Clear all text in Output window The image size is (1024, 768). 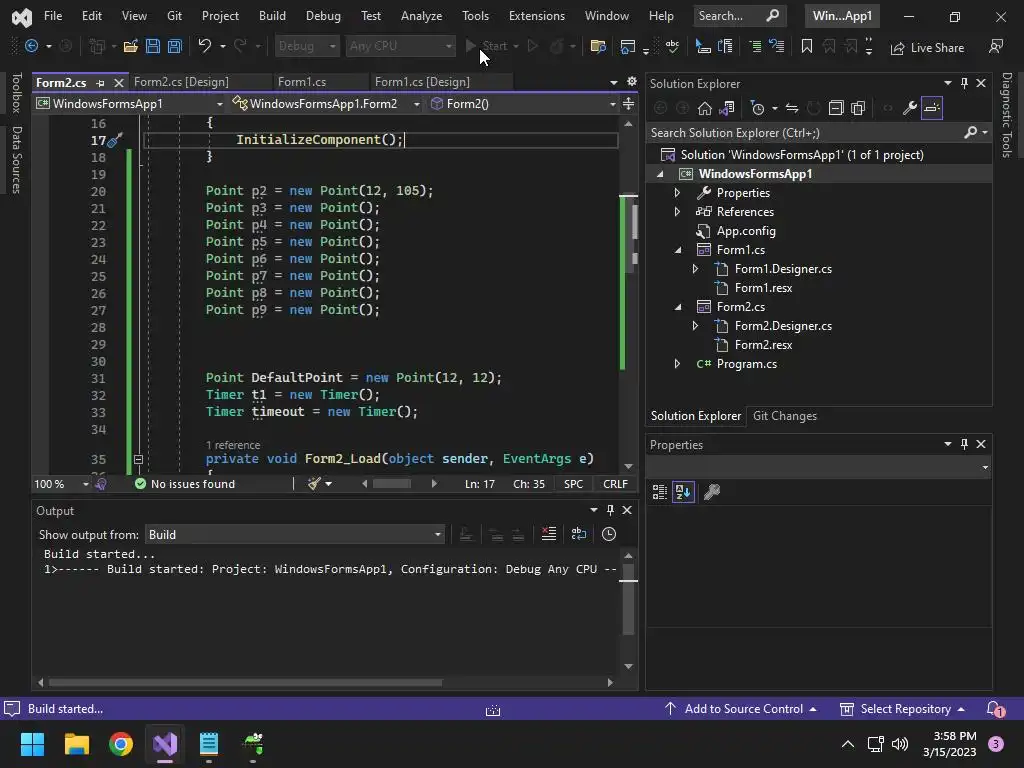coord(548,534)
